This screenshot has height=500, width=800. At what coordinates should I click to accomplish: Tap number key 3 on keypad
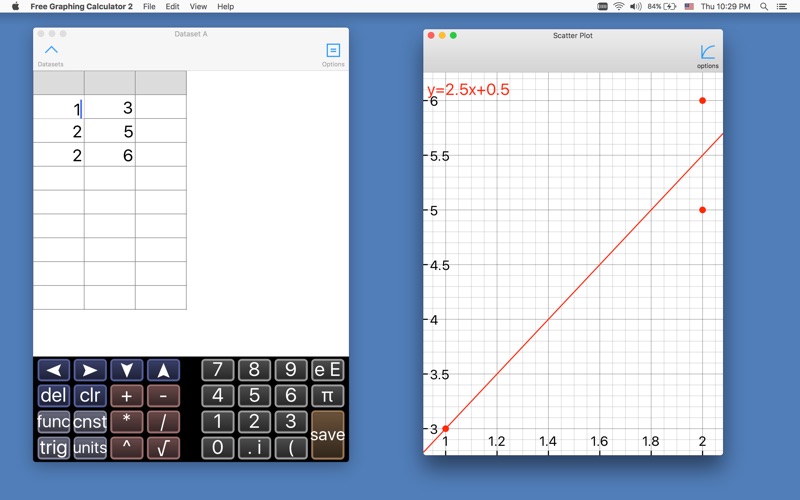(291, 421)
